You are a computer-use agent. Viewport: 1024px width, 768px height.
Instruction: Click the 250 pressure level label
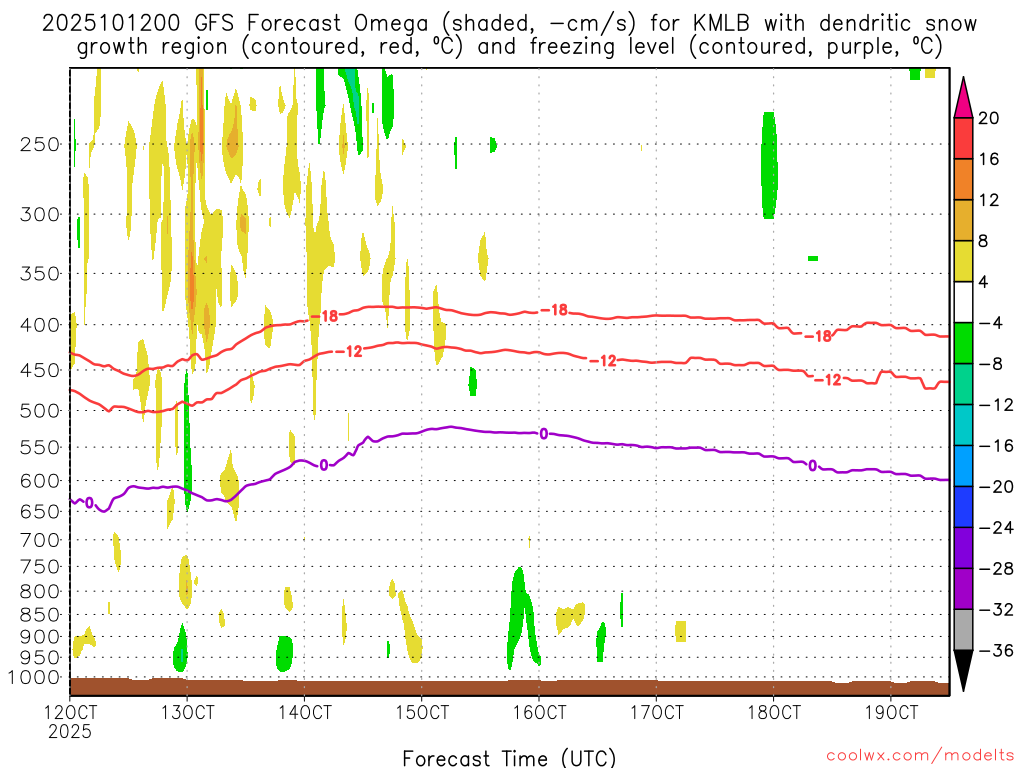click(40, 144)
